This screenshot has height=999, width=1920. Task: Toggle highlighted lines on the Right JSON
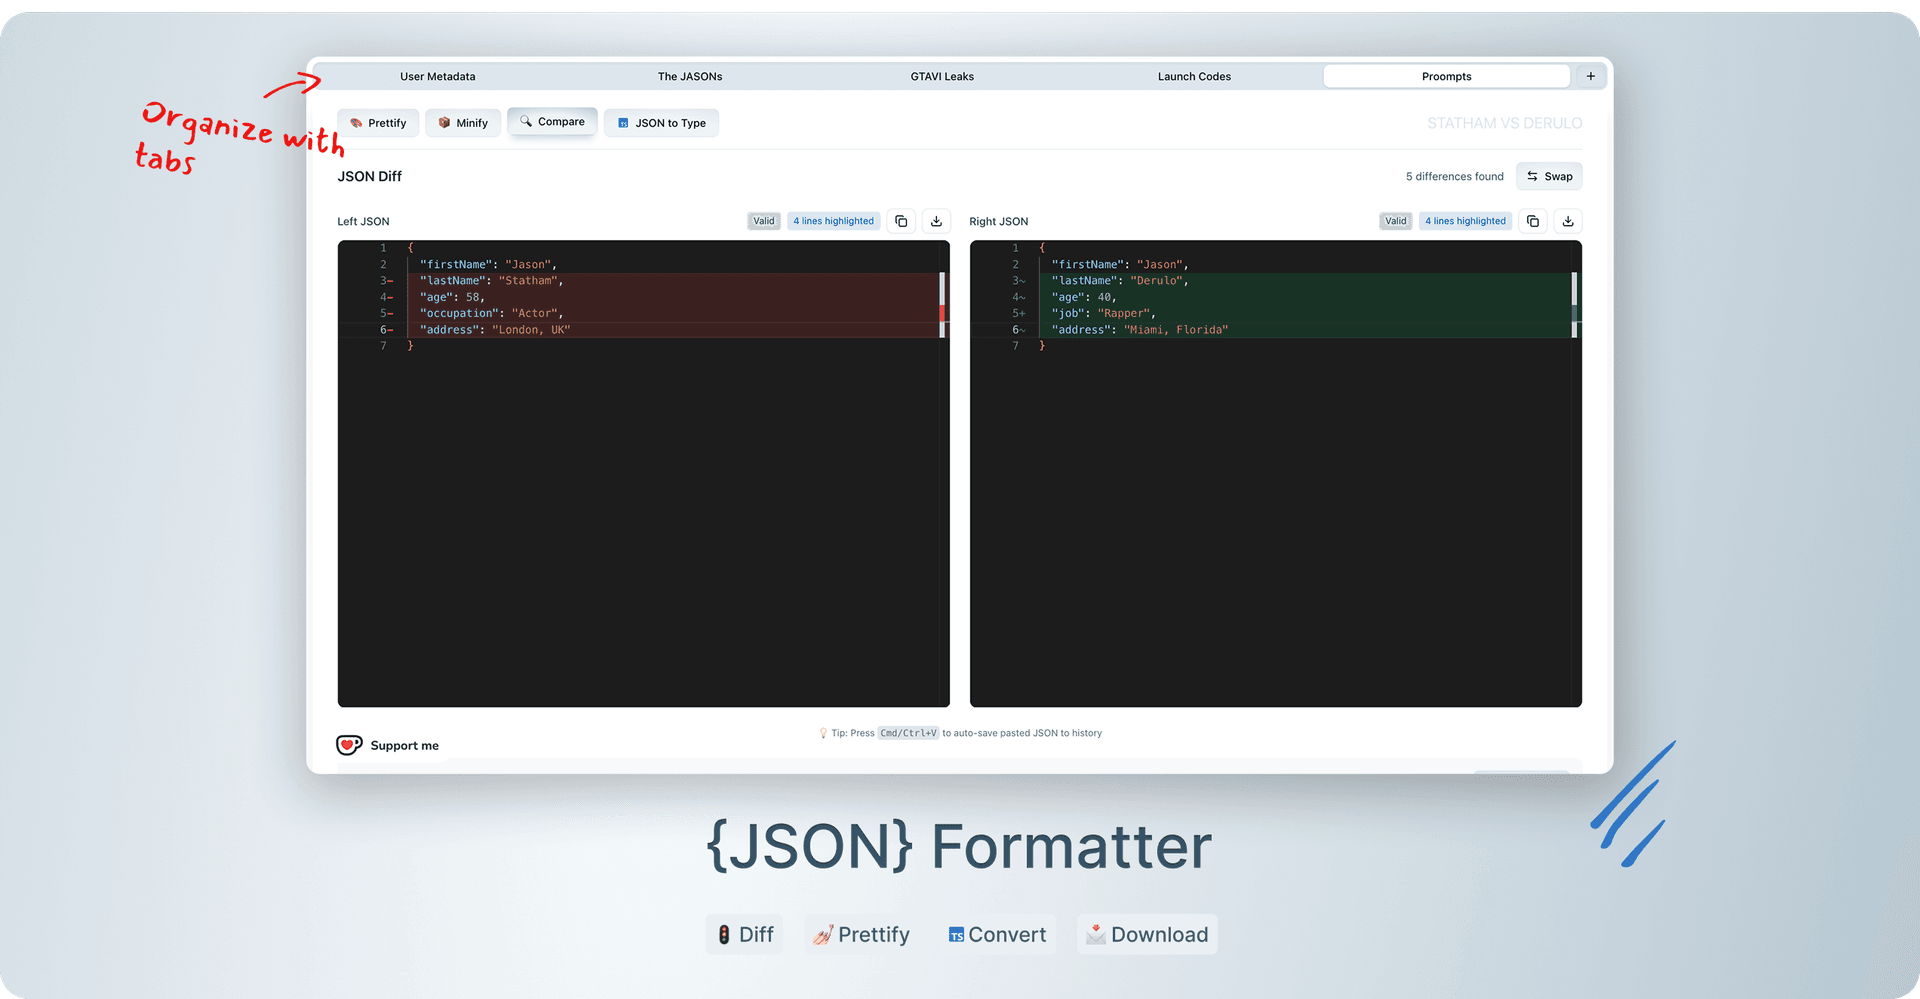1464,220
